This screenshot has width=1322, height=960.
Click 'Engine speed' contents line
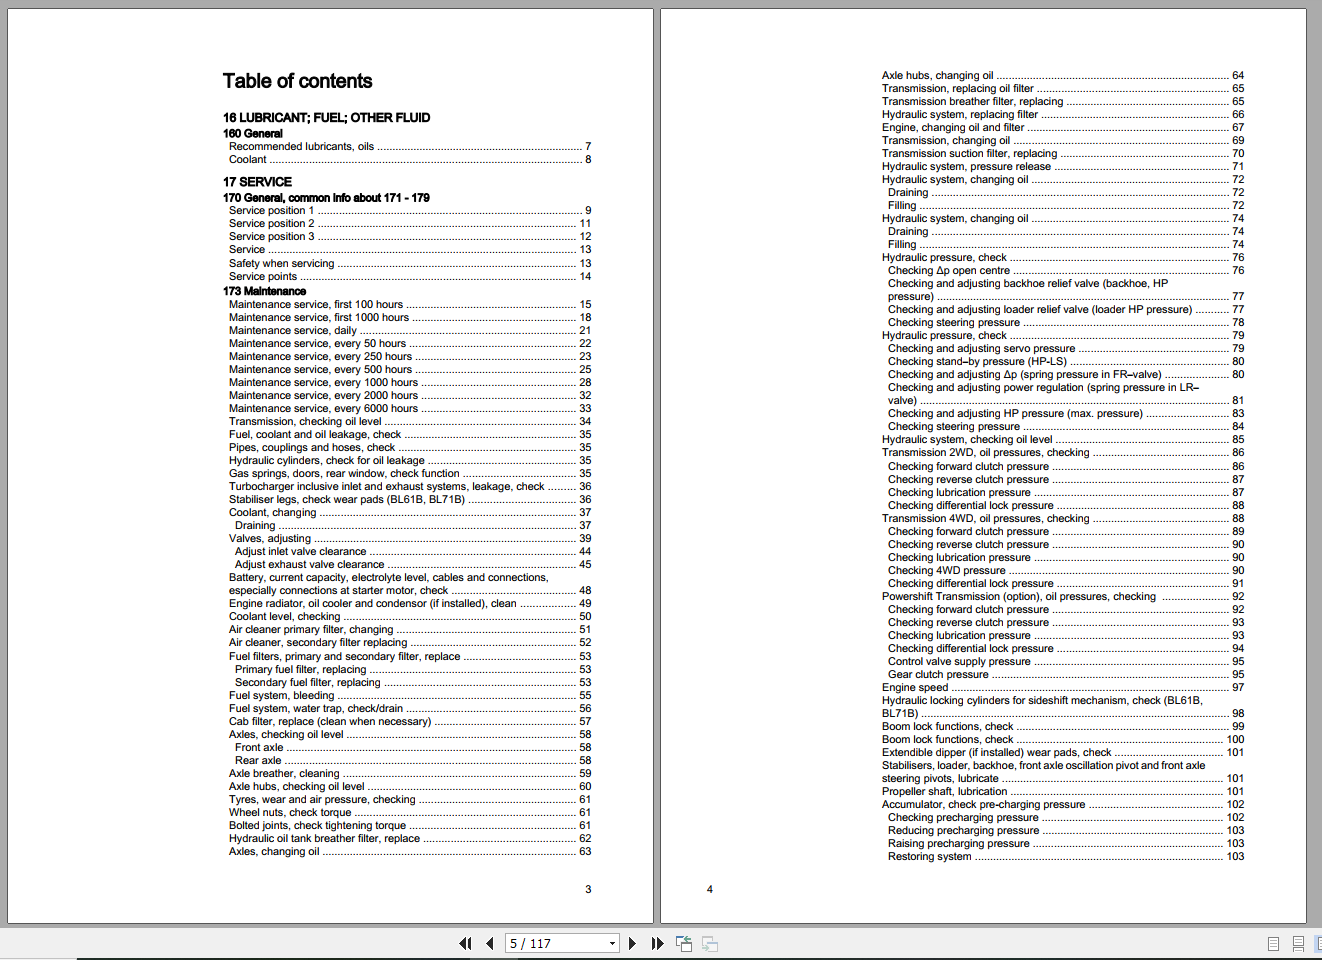click(x=1063, y=687)
